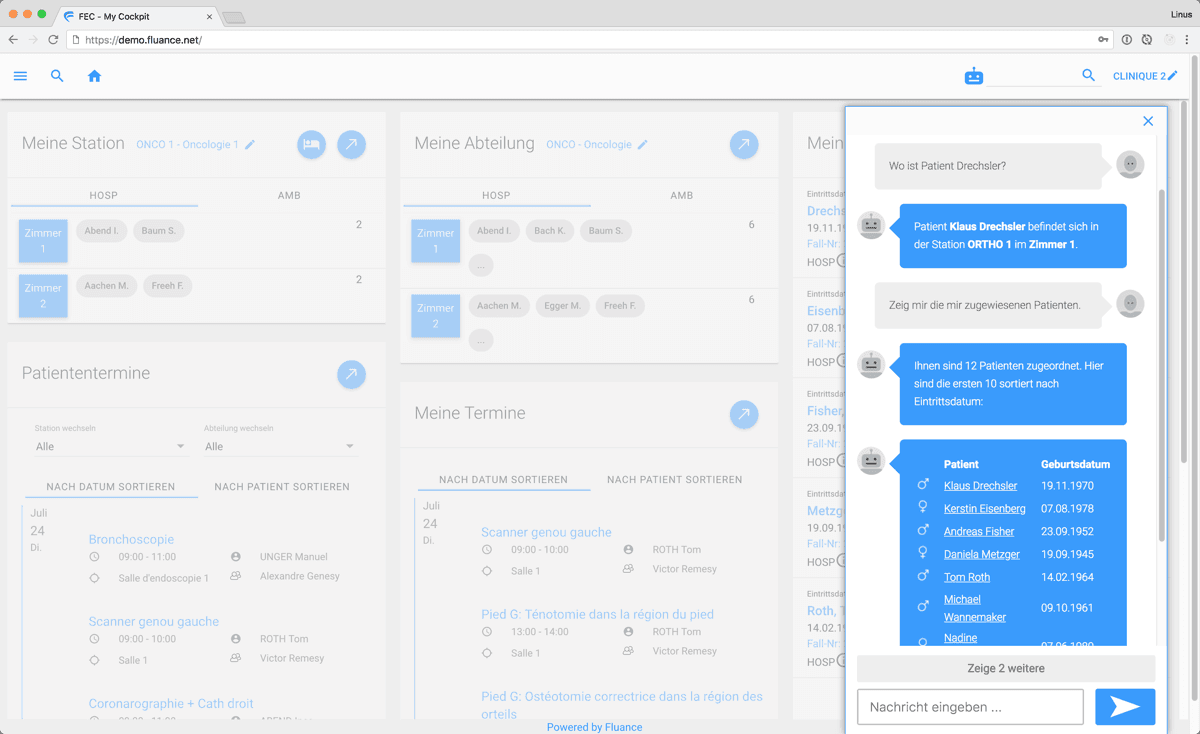Viewport: 1200px width, 734px height.
Task: Open Meine Abteilung with arrow icon
Action: (743, 145)
